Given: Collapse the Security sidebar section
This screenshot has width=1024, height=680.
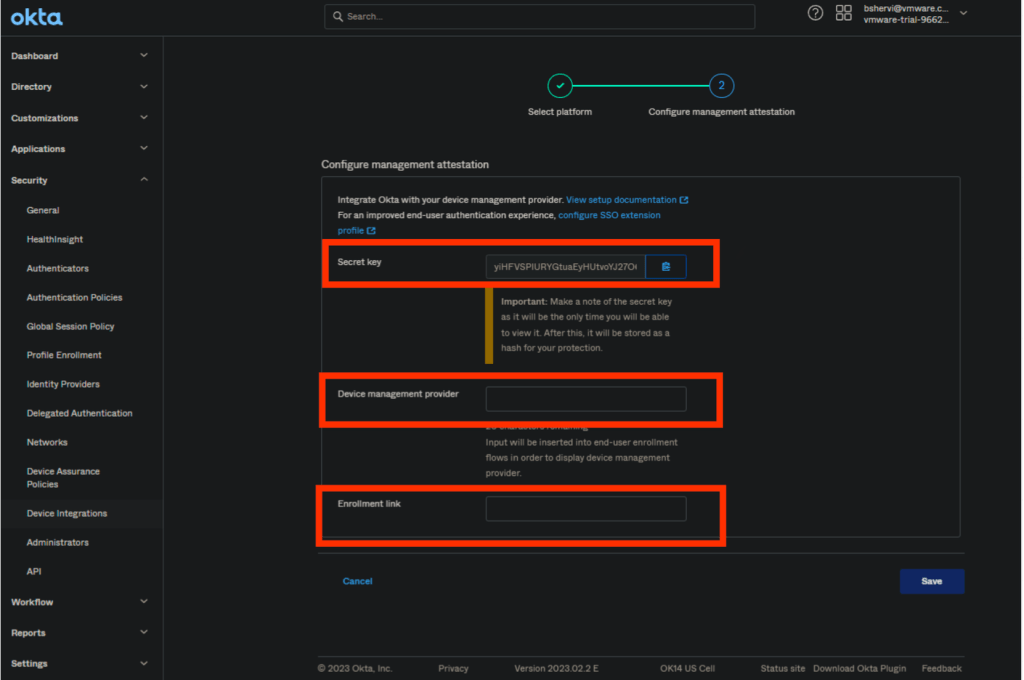Looking at the screenshot, I should pyautogui.click(x=144, y=180).
